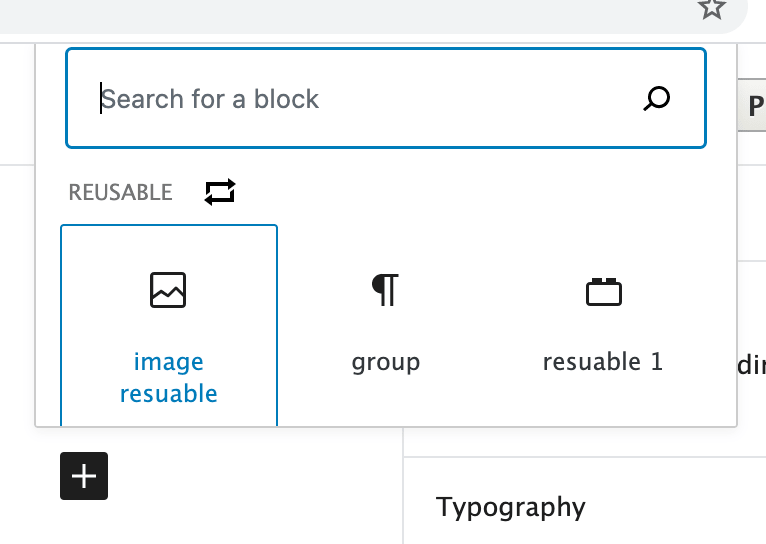
Task: Click the empty sidebar row above Typography
Action: 585,442
